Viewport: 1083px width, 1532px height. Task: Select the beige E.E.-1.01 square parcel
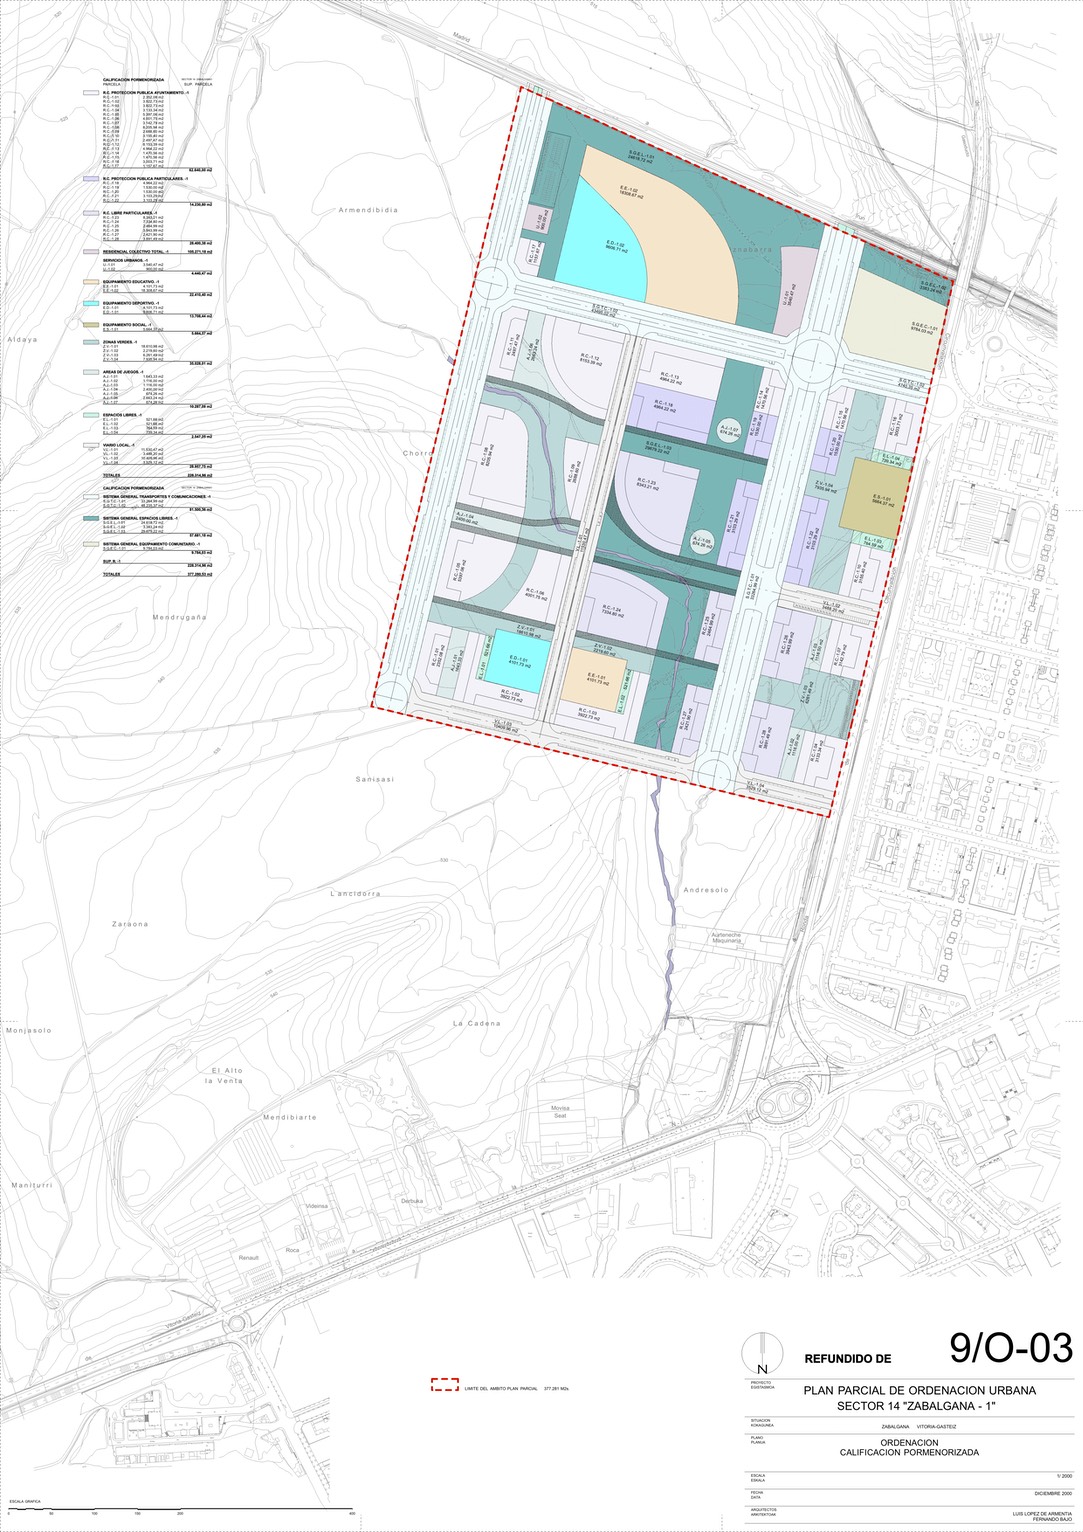click(595, 678)
